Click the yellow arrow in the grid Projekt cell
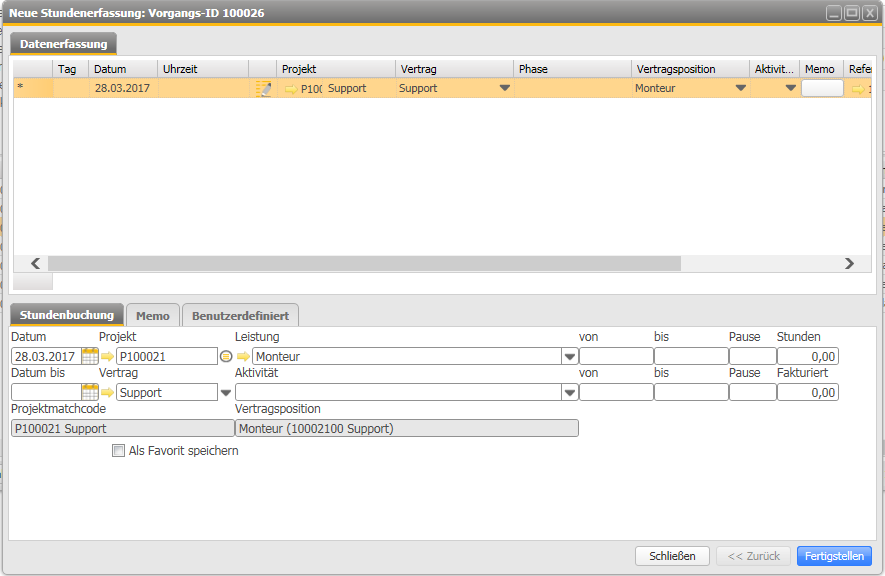885x576 pixels. pos(291,88)
